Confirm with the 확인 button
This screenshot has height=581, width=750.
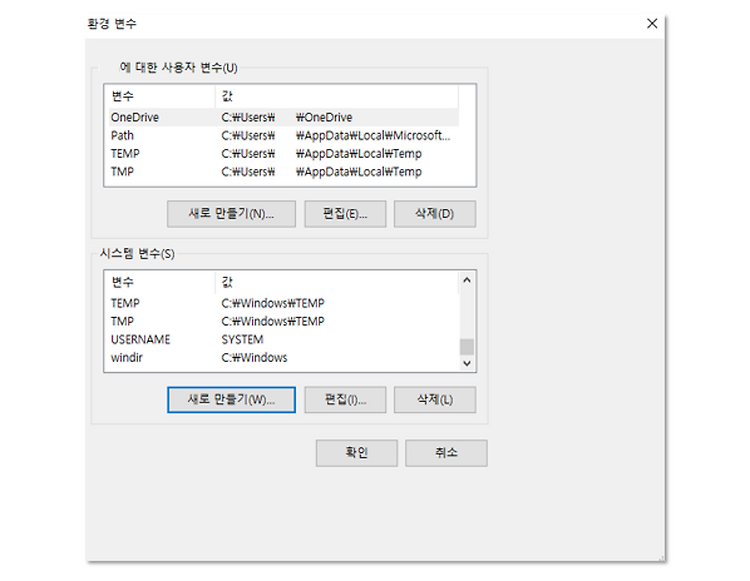point(357,453)
